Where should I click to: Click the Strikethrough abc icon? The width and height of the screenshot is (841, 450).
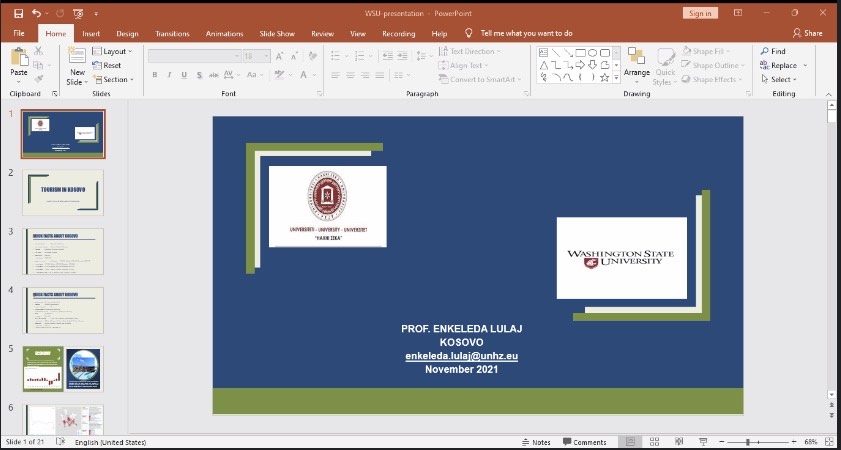pos(213,75)
